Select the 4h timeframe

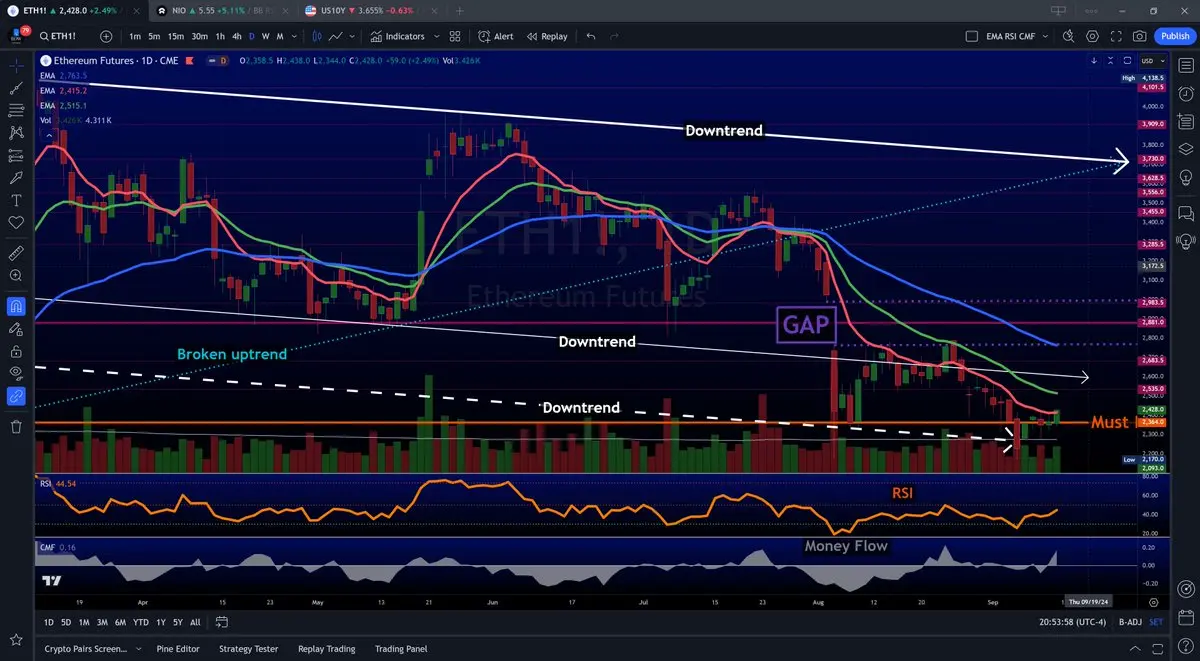237,36
